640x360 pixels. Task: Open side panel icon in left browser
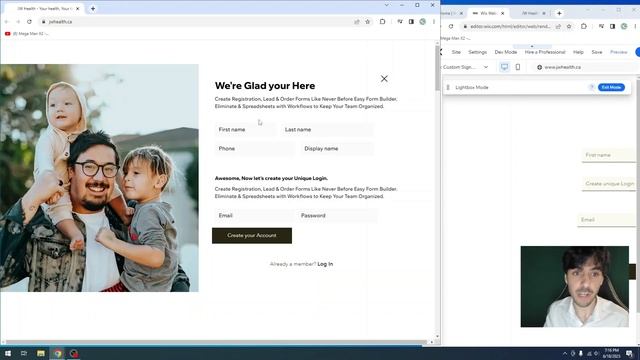coord(411,22)
